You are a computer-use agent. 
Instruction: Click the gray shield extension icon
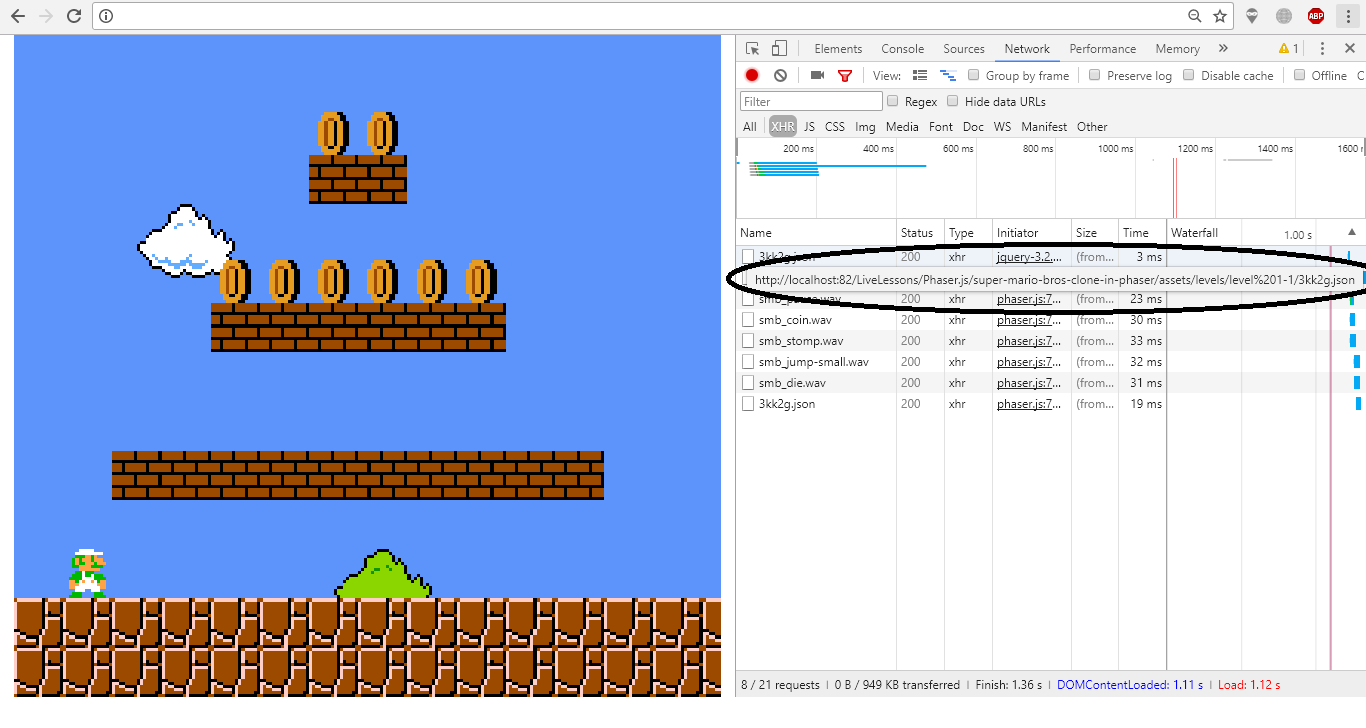(x=1252, y=16)
